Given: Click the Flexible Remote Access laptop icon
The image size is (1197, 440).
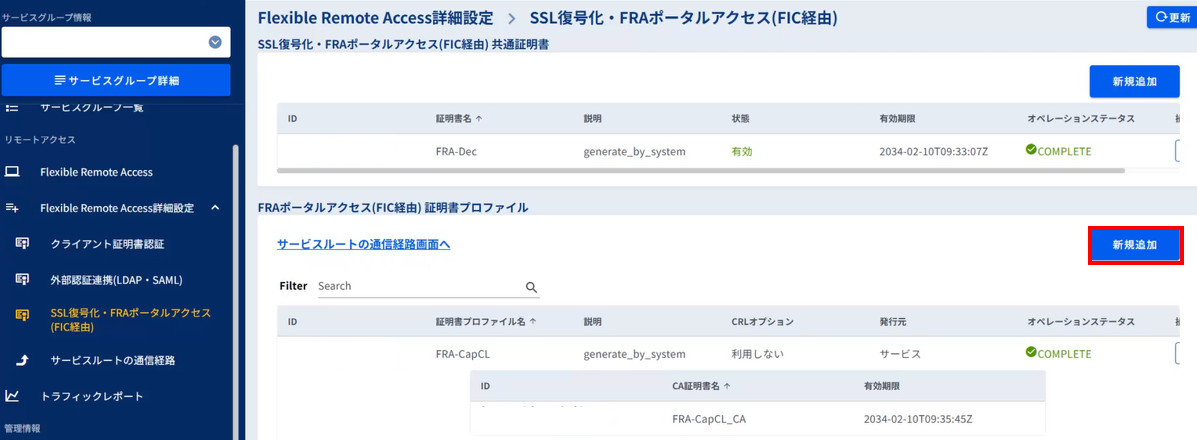Looking at the screenshot, I should click(12, 172).
